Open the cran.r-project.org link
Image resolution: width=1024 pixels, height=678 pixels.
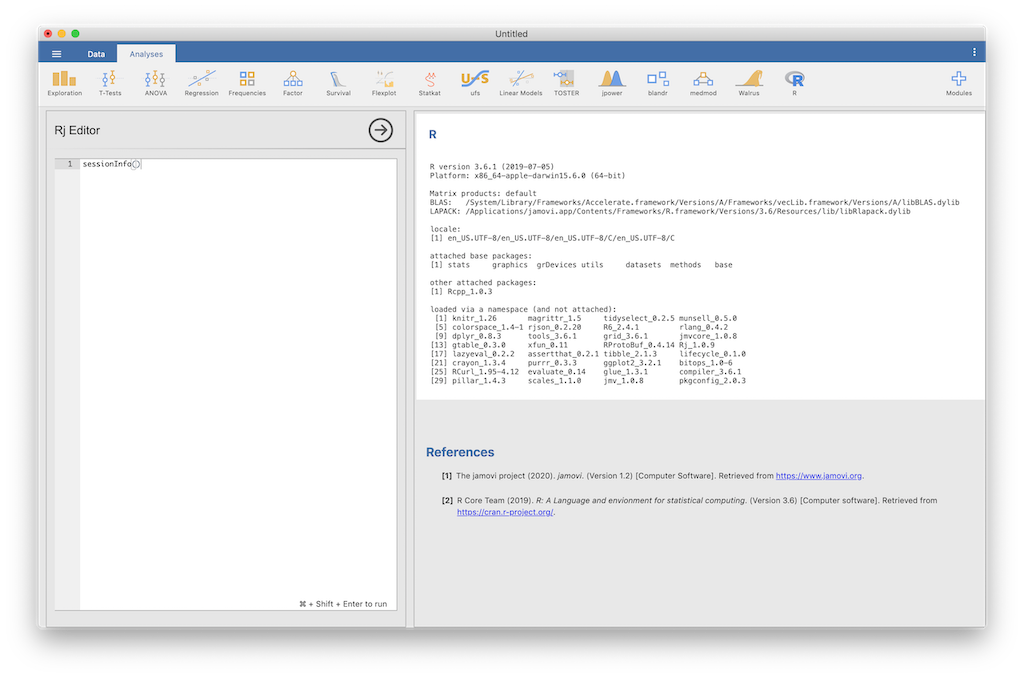click(x=505, y=512)
